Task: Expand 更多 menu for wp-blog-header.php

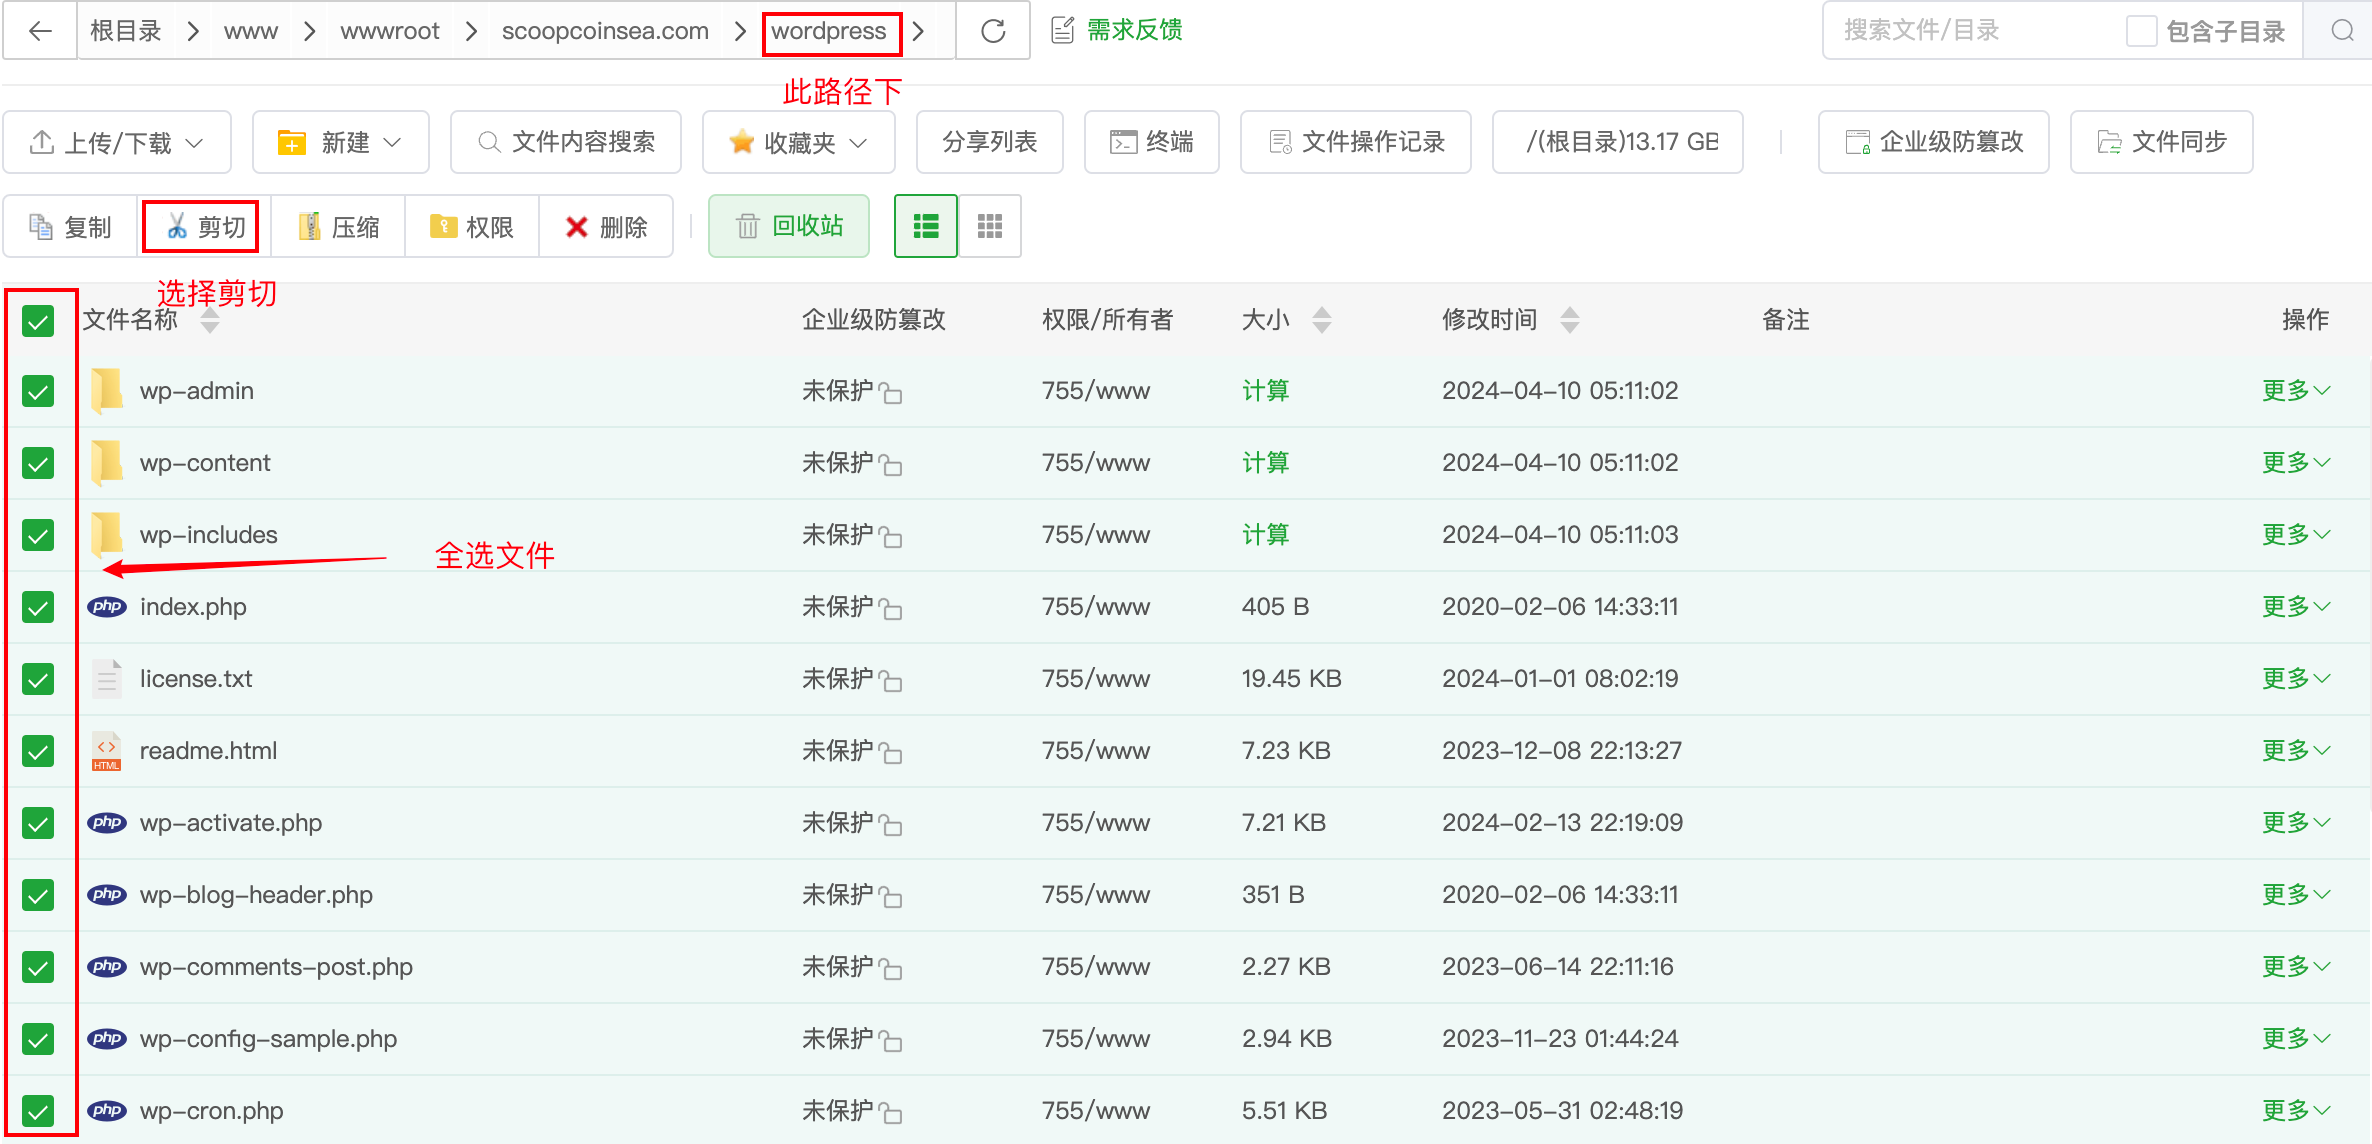Action: tap(2296, 895)
